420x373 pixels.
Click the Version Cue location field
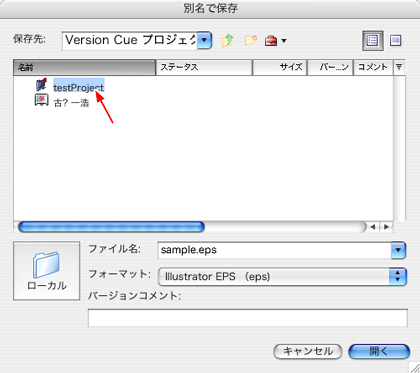click(130, 41)
